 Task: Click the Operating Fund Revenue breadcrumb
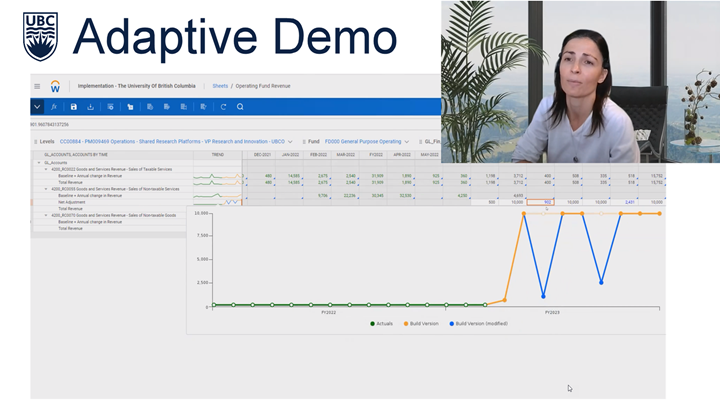pos(263,86)
